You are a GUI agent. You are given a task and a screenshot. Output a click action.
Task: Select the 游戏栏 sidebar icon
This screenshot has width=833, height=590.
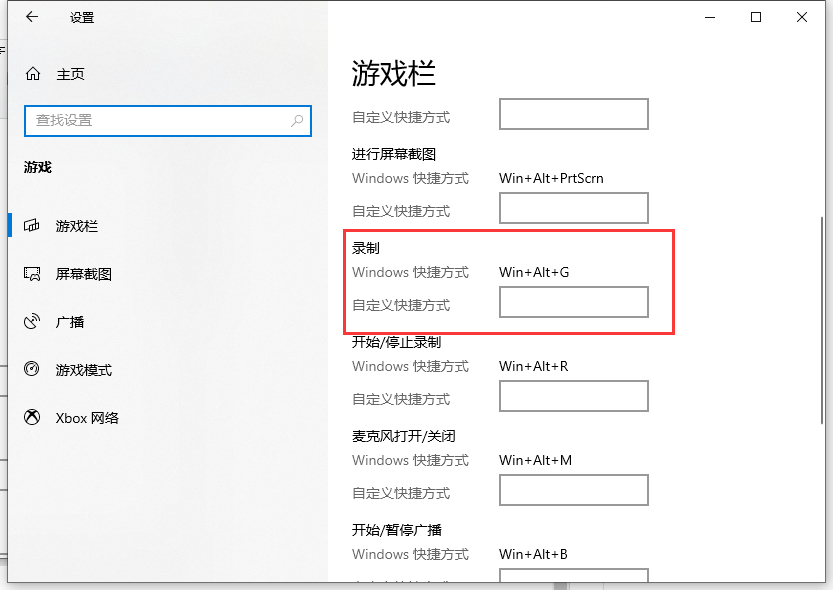point(33,226)
